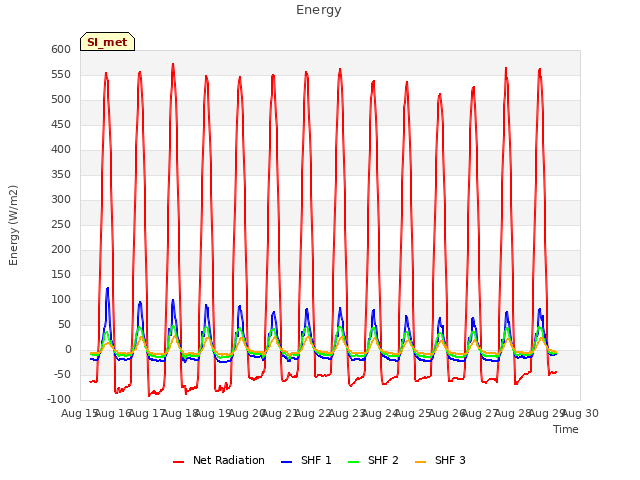Click the Aug 28 x-axis date label

[x=513, y=413]
